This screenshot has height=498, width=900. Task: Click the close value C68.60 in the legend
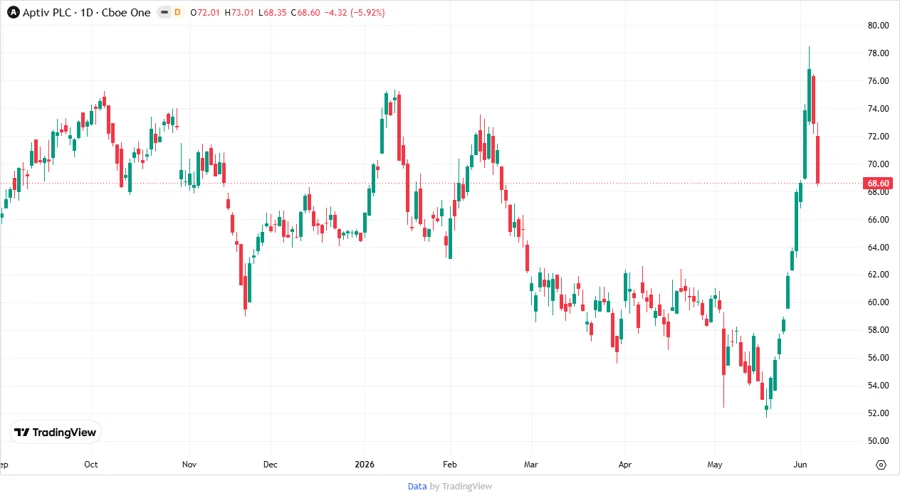[305, 12]
